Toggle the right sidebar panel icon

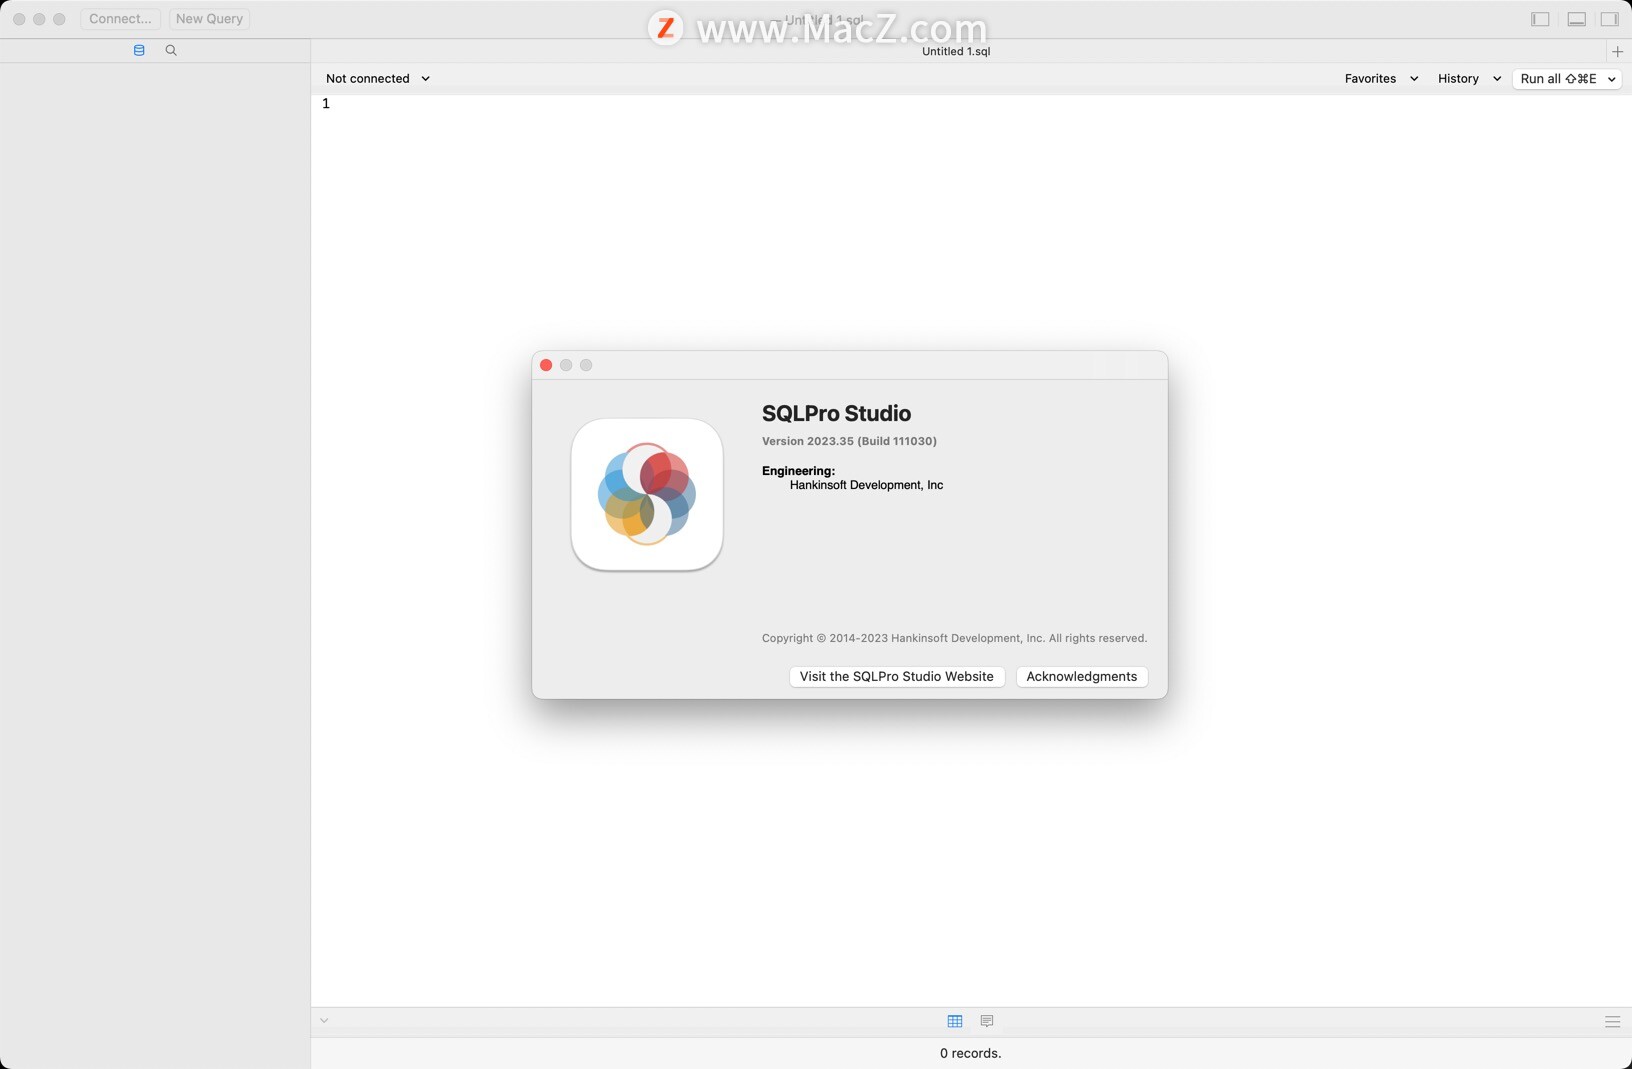click(1609, 19)
